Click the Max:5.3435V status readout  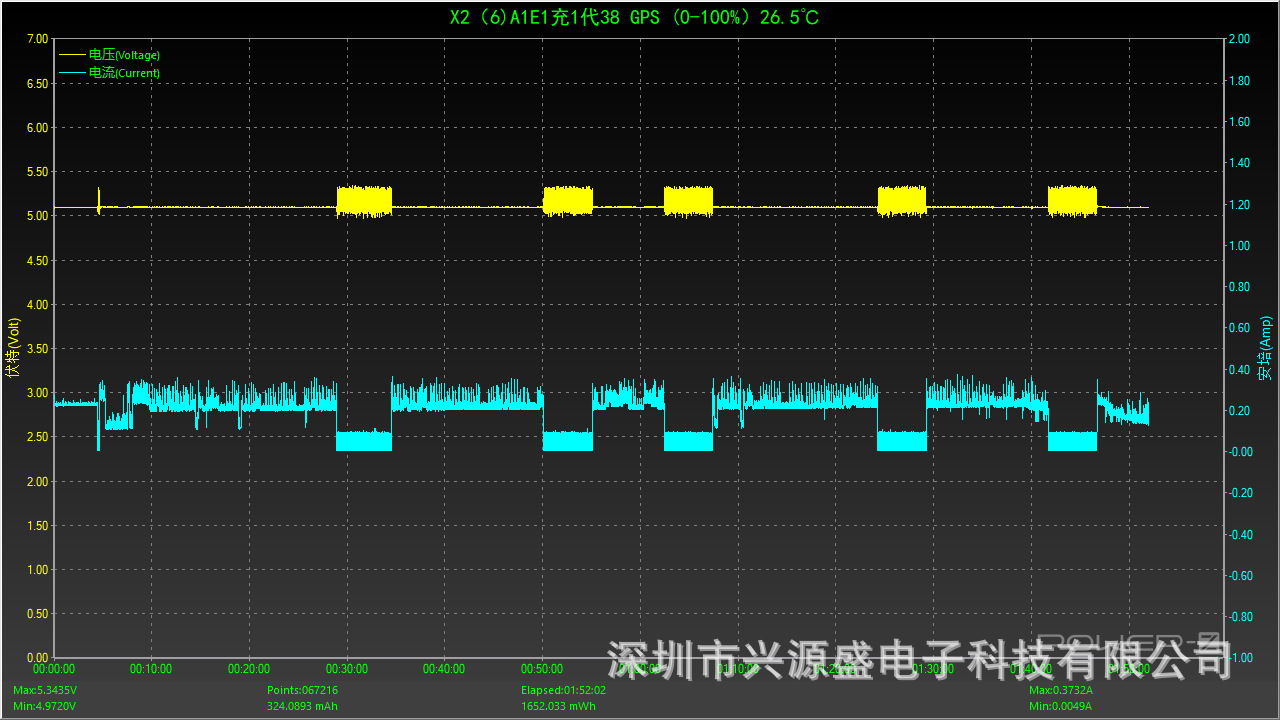tap(45, 691)
